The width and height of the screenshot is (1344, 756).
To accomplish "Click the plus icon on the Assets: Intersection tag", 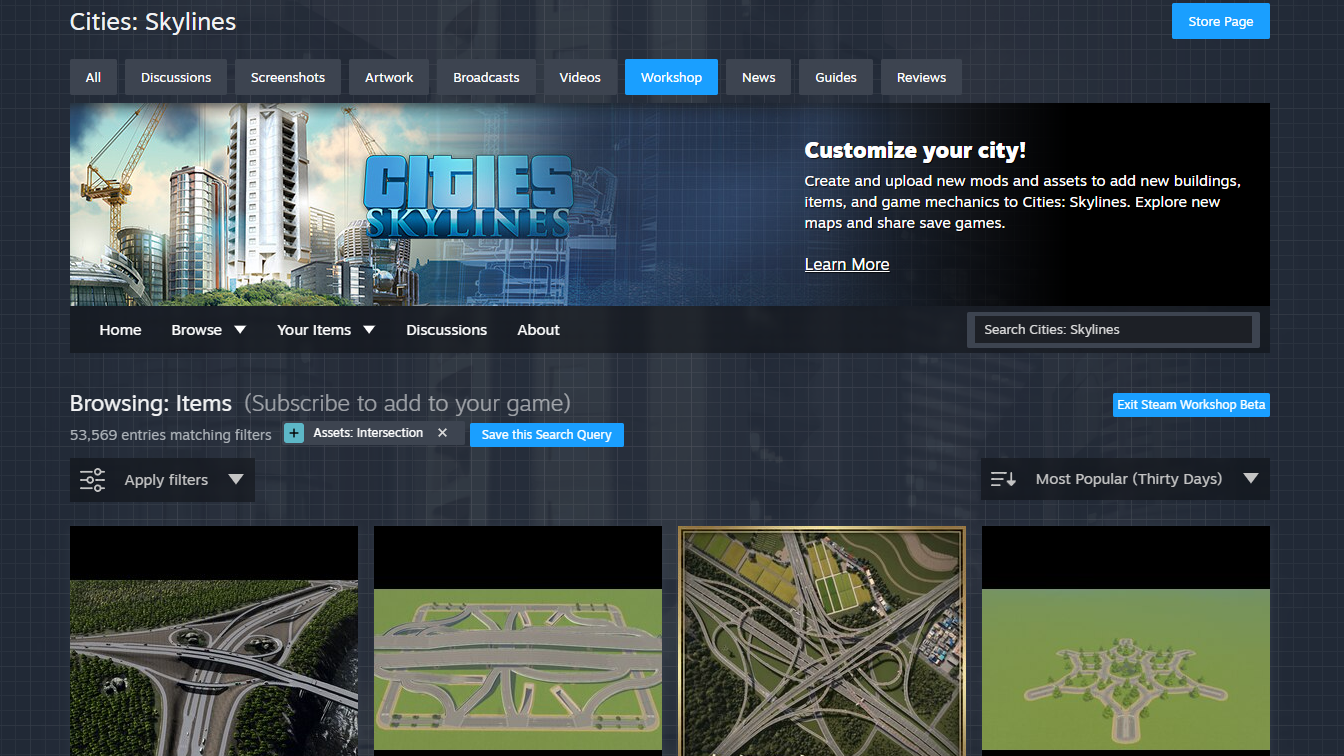I will [293, 433].
